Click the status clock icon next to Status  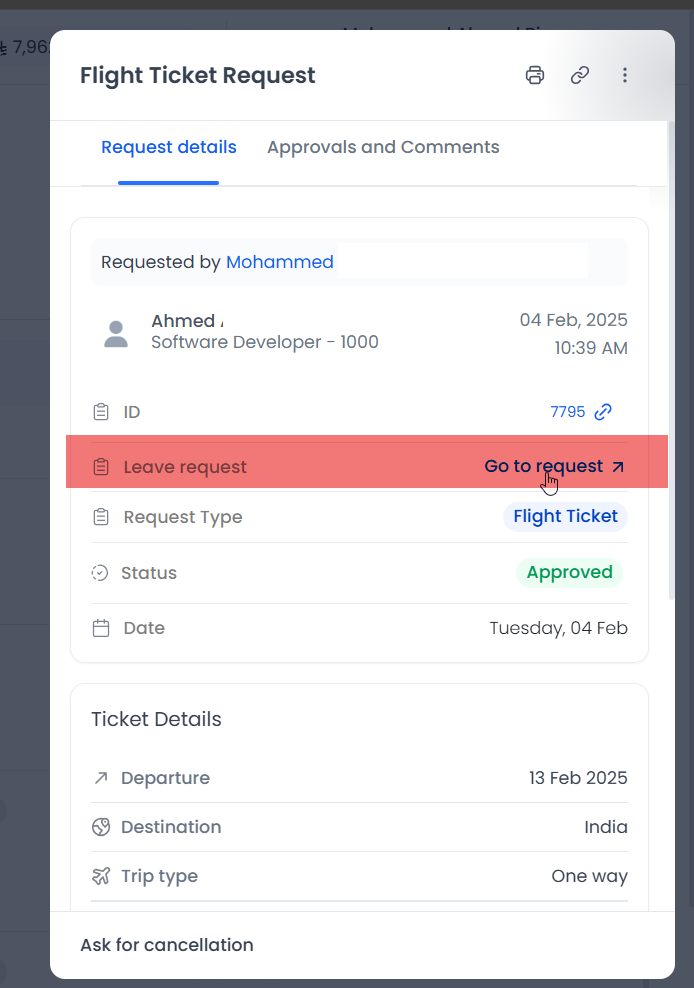[x=100, y=572]
